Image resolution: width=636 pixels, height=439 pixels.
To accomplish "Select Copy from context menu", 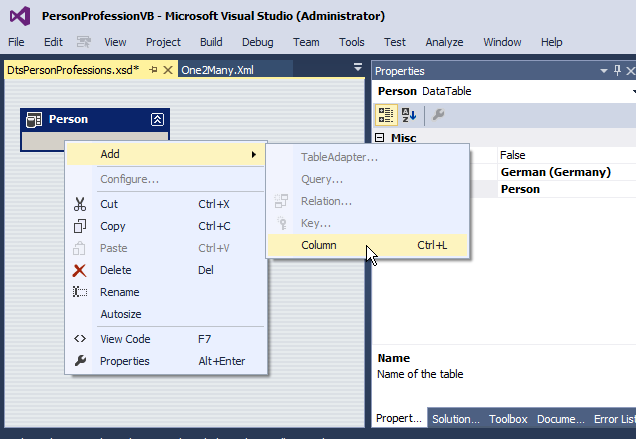I will (x=165, y=226).
